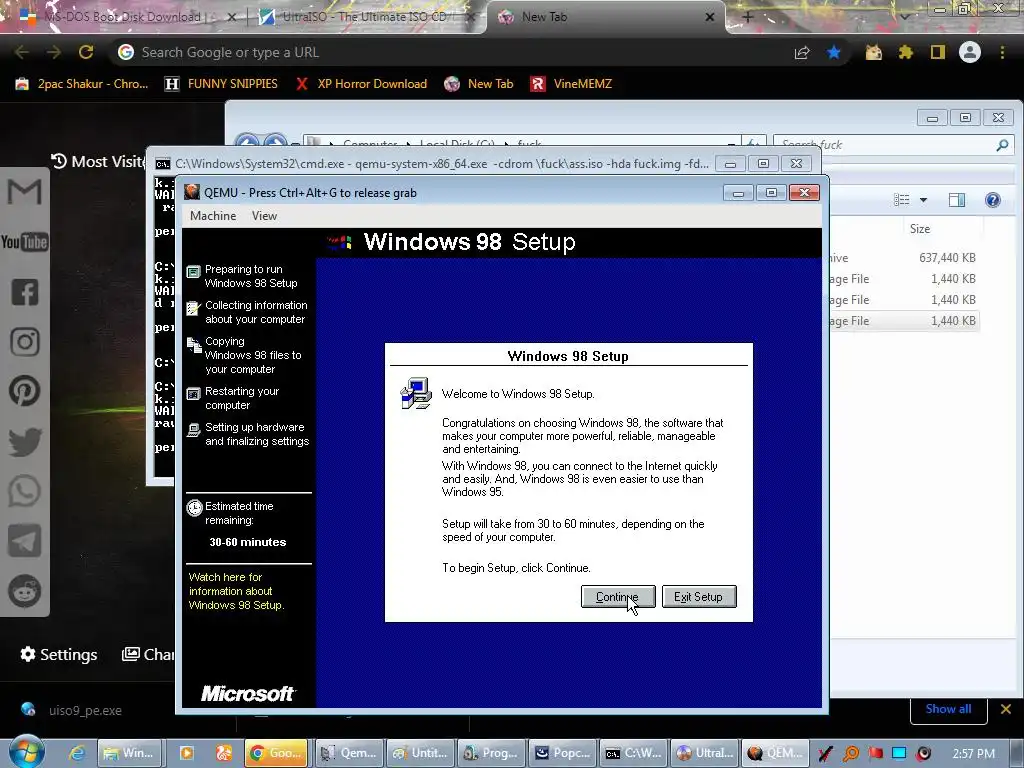Click the browser forward arrow

[54, 52]
